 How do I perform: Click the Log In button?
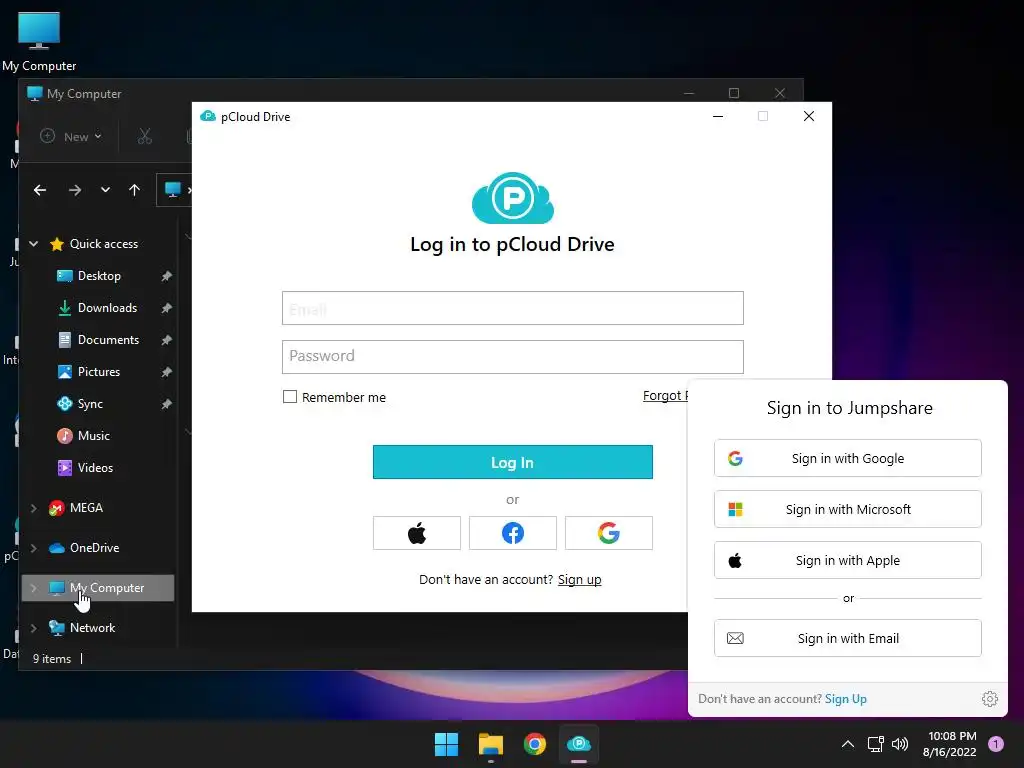pyautogui.click(x=513, y=462)
